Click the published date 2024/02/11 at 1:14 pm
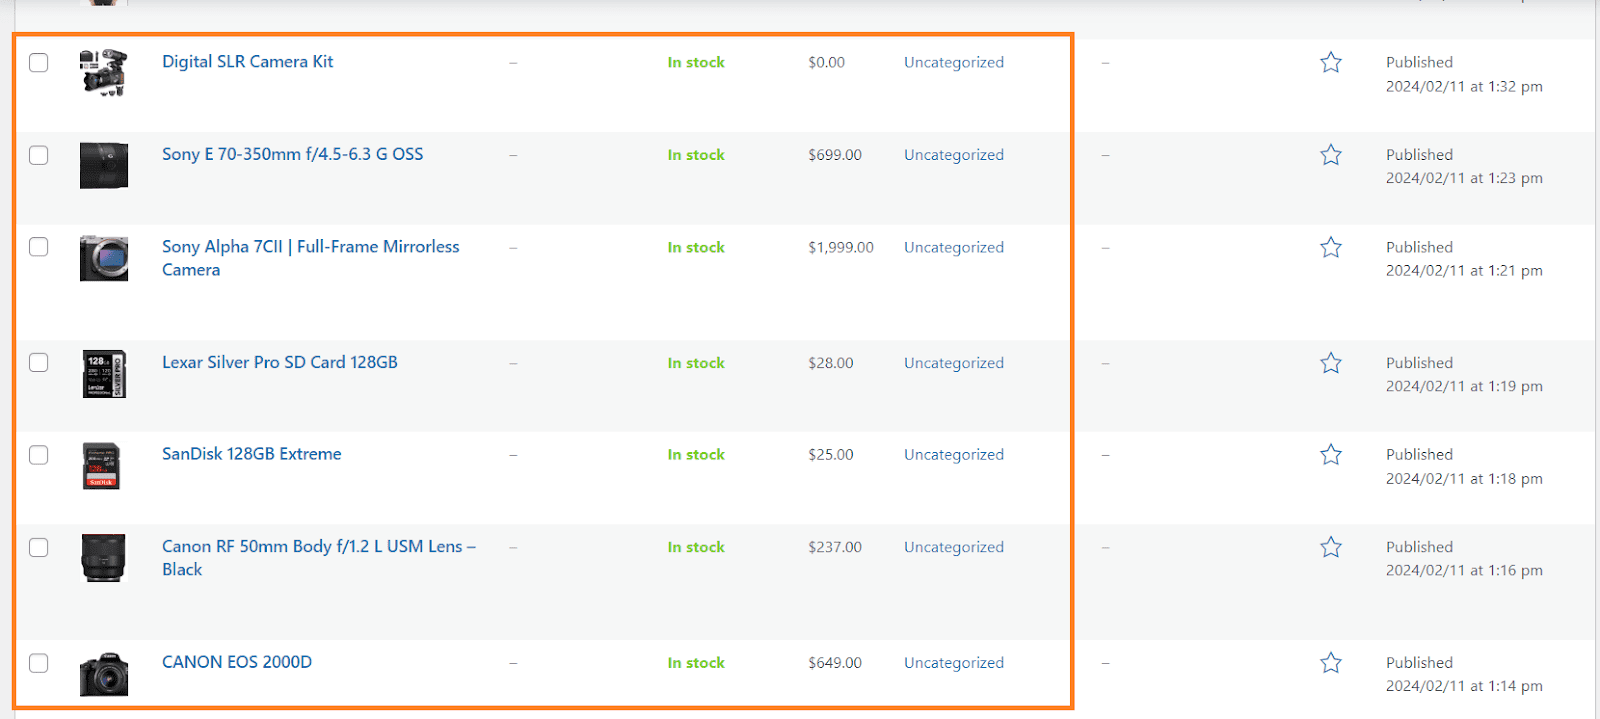The width and height of the screenshot is (1600, 719). [x=1464, y=686]
